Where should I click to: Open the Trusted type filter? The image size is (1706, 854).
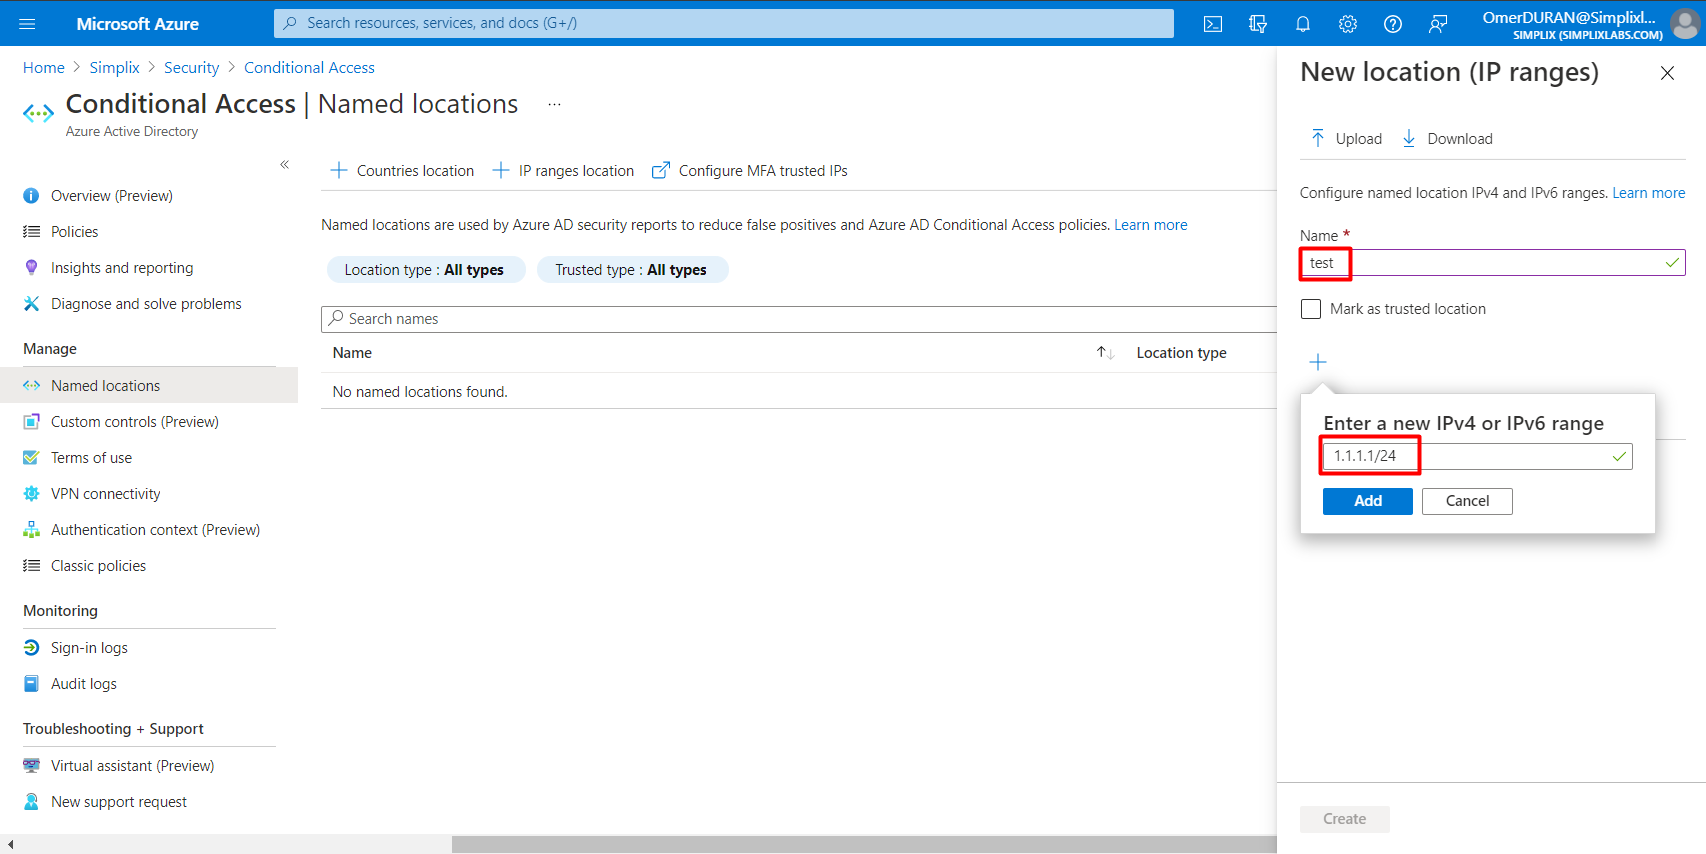click(632, 270)
